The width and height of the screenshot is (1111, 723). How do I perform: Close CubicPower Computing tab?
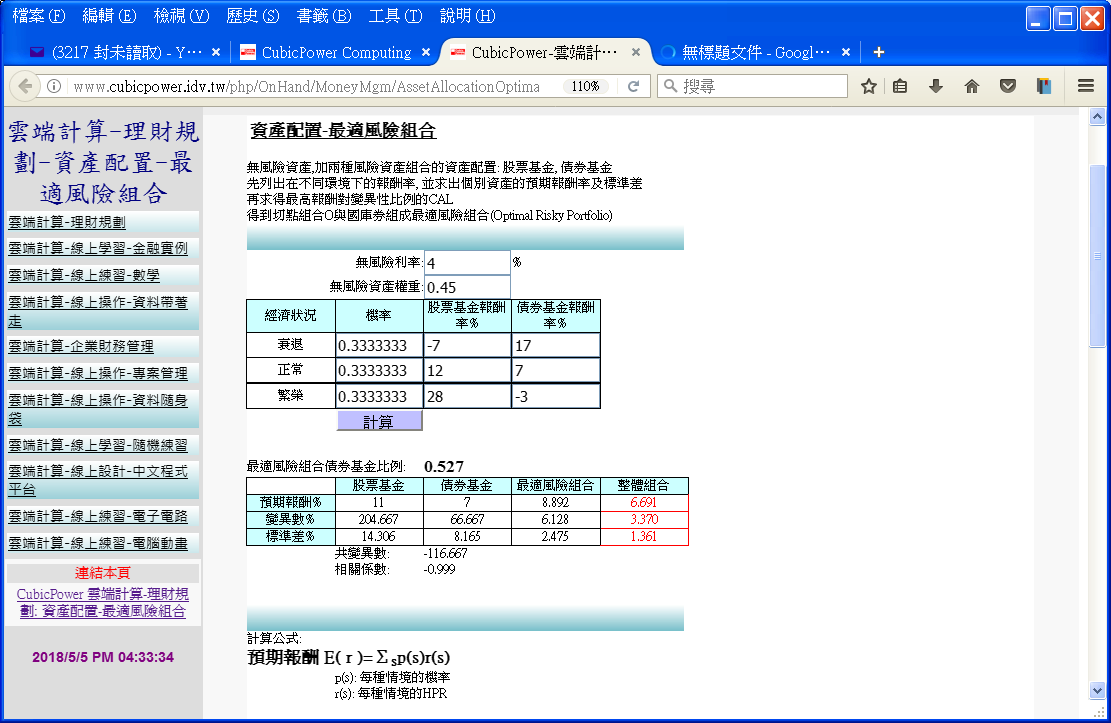pos(426,52)
